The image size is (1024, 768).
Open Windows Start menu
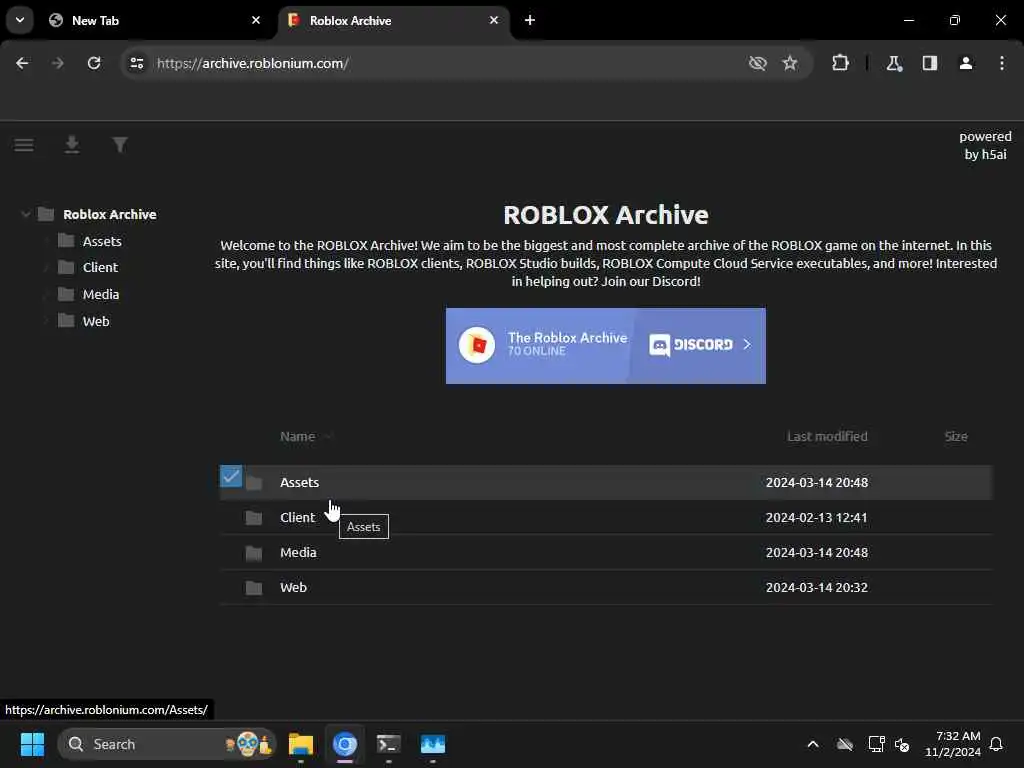(x=32, y=744)
